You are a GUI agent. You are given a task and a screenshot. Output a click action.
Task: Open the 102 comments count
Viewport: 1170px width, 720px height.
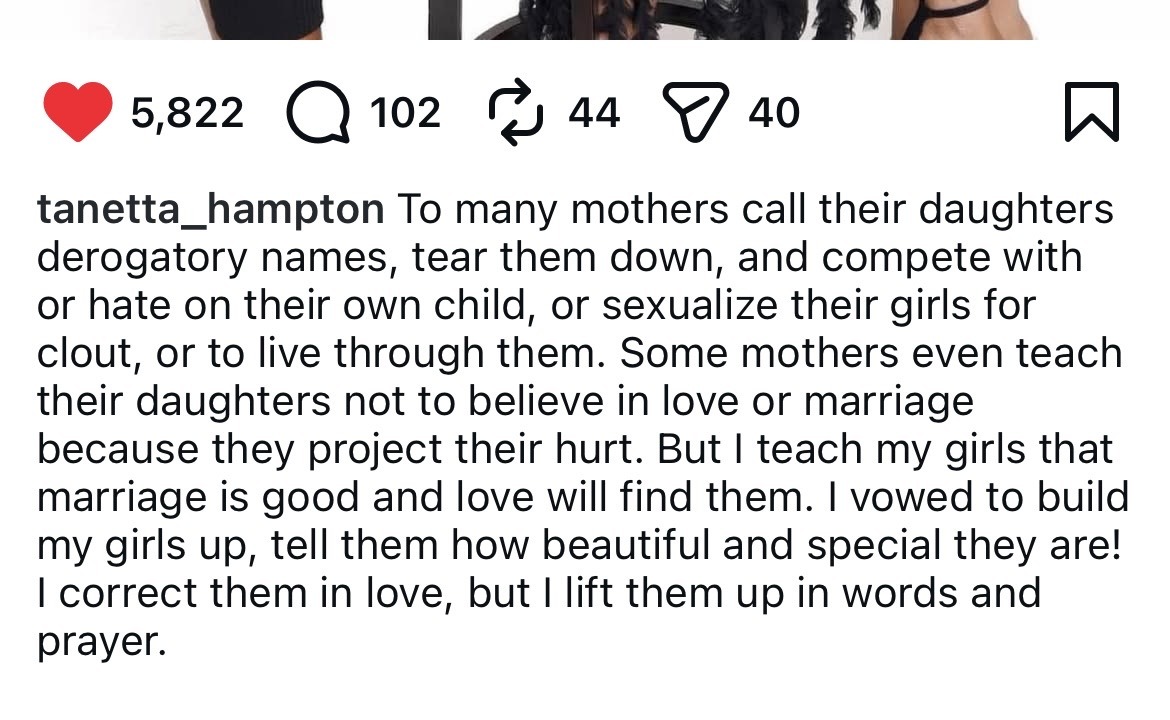[405, 113]
